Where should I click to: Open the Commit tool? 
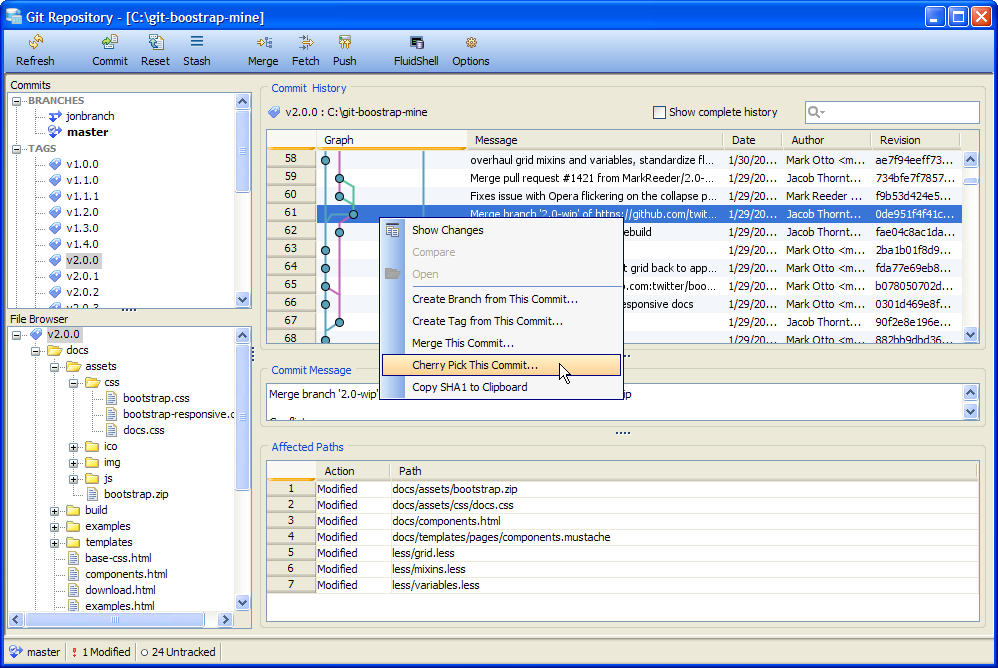pyautogui.click(x=109, y=50)
